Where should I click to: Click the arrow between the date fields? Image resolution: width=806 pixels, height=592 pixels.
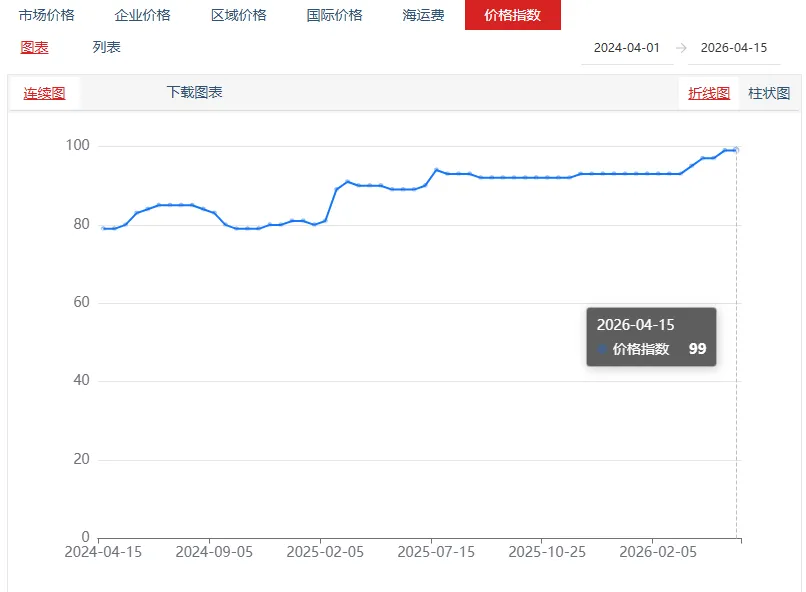click(x=681, y=48)
